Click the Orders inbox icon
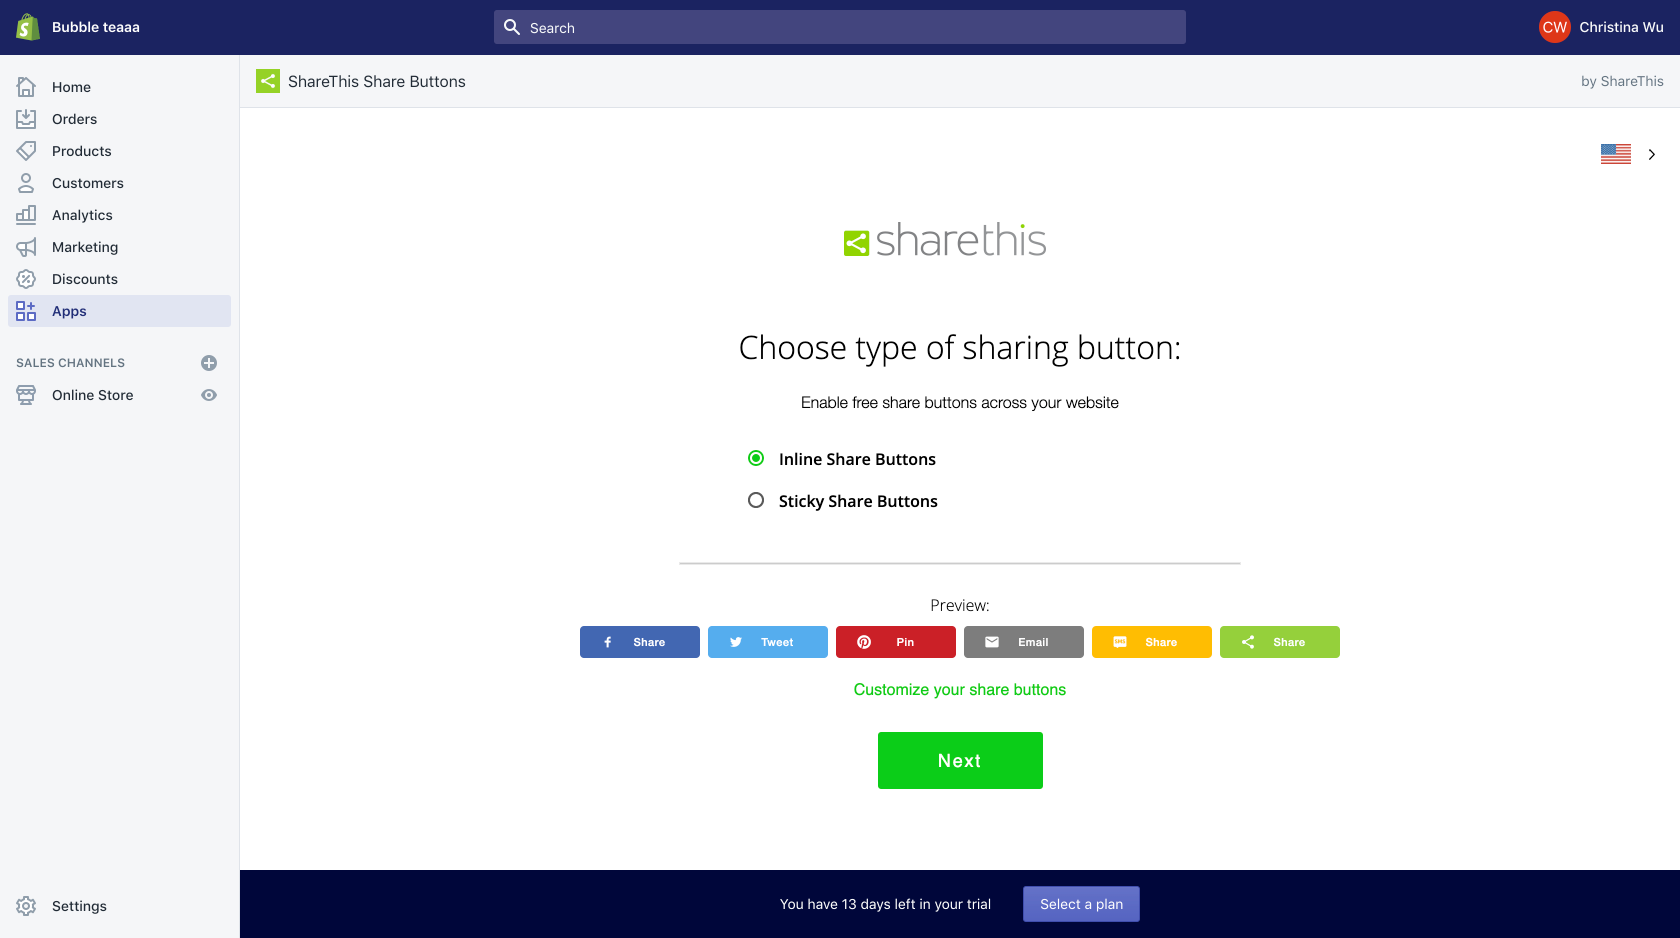 (26, 119)
